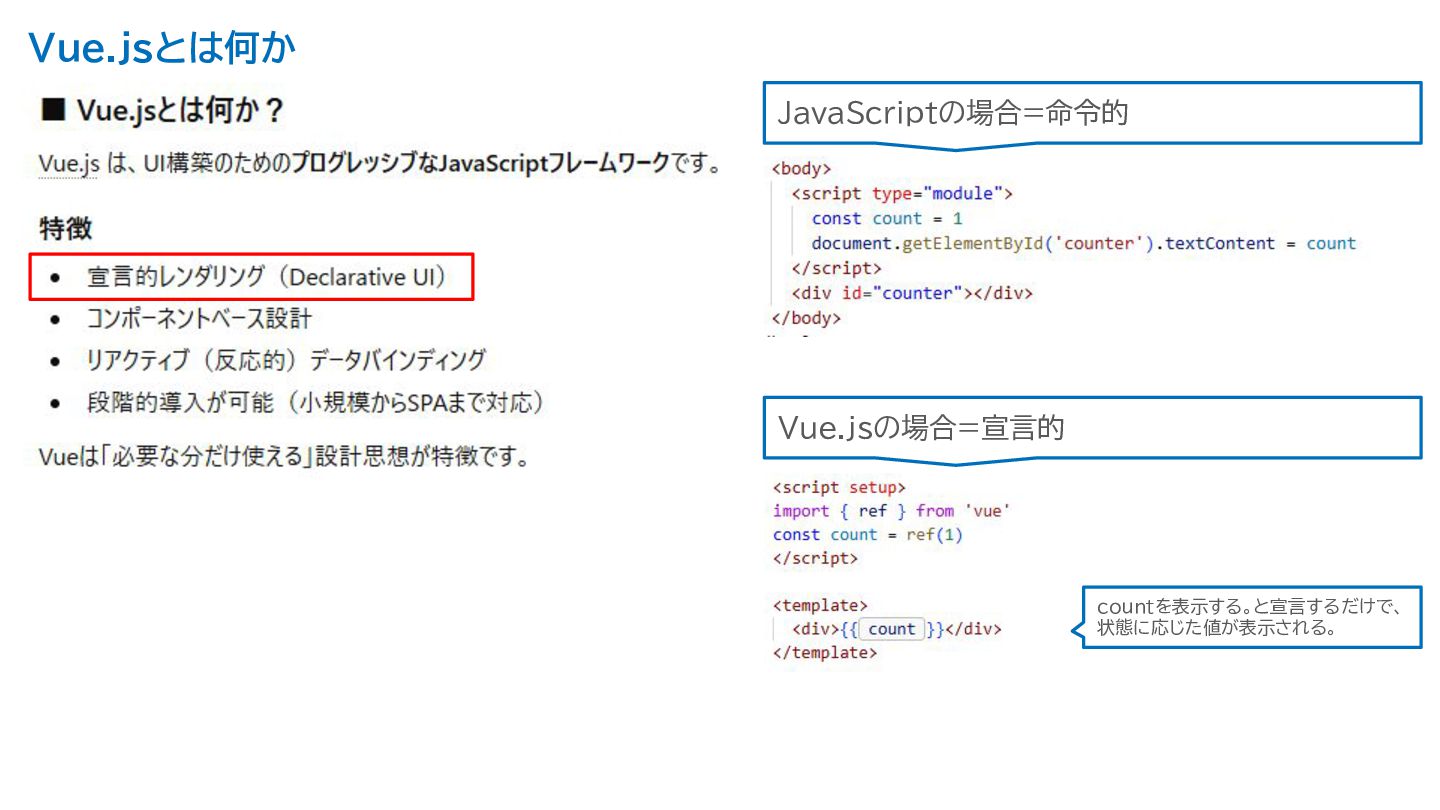Click the callout 'JavaScriptの場合＝命令的'
1440x810 pixels.
[1092, 113]
